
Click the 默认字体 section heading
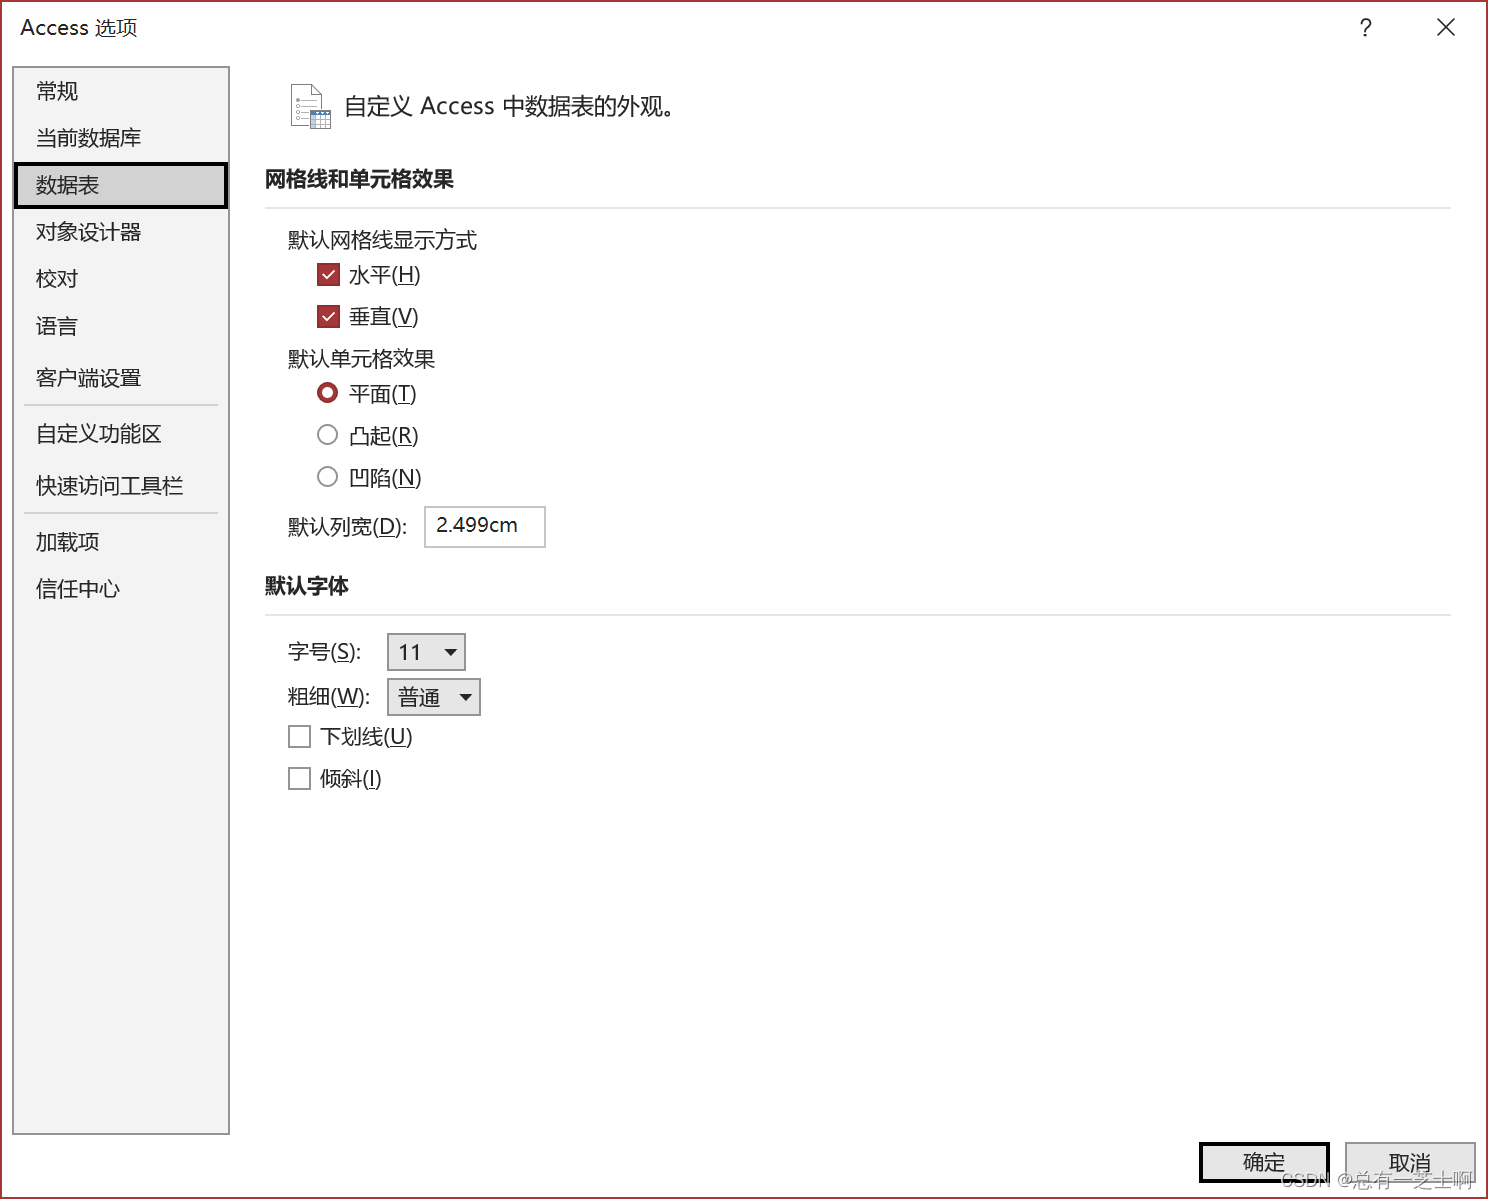307,586
